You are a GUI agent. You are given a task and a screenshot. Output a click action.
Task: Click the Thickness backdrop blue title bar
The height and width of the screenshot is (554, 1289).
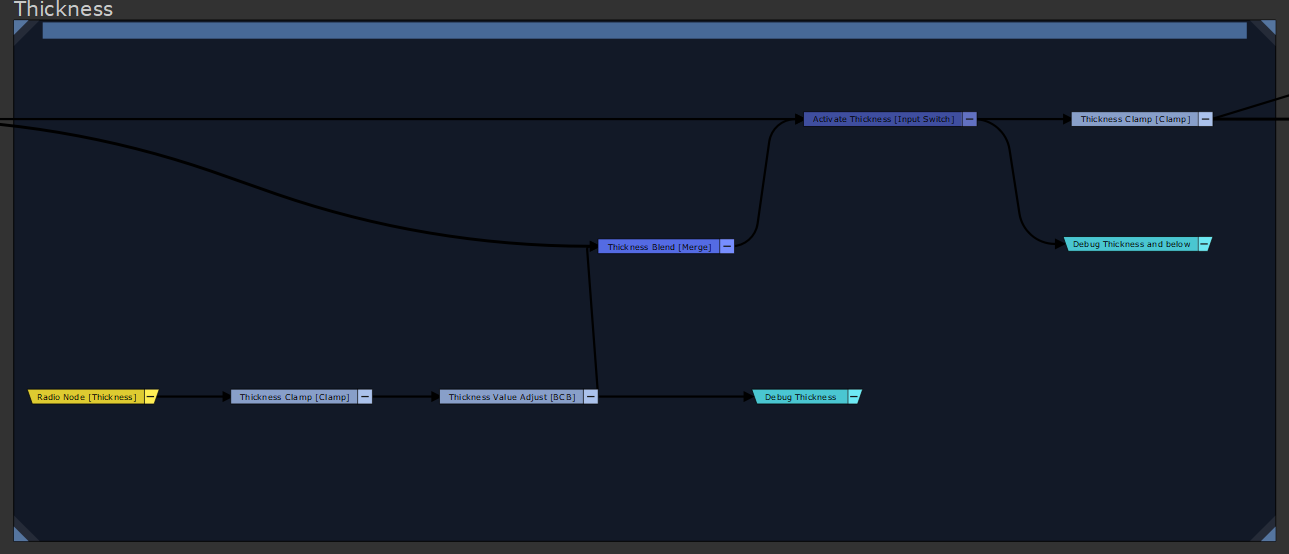(644, 31)
